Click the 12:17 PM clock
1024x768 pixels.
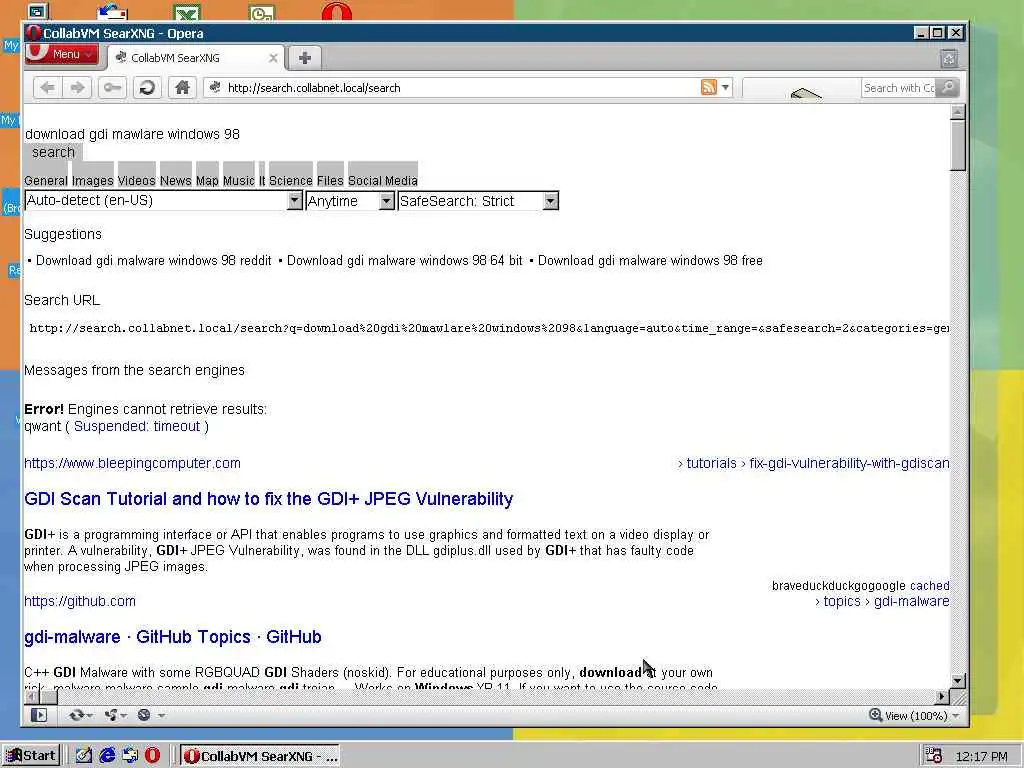[981, 756]
